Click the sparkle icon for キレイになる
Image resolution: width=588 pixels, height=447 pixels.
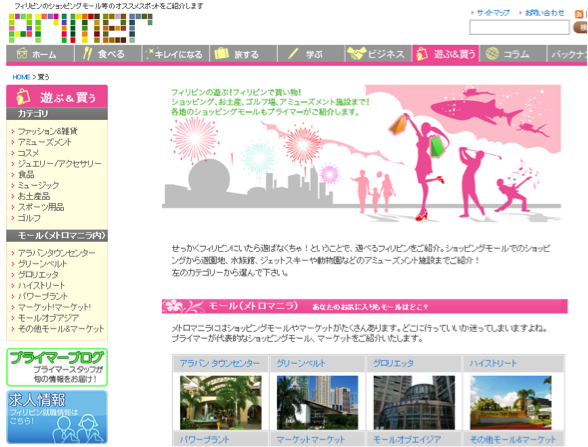(x=150, y=54)
